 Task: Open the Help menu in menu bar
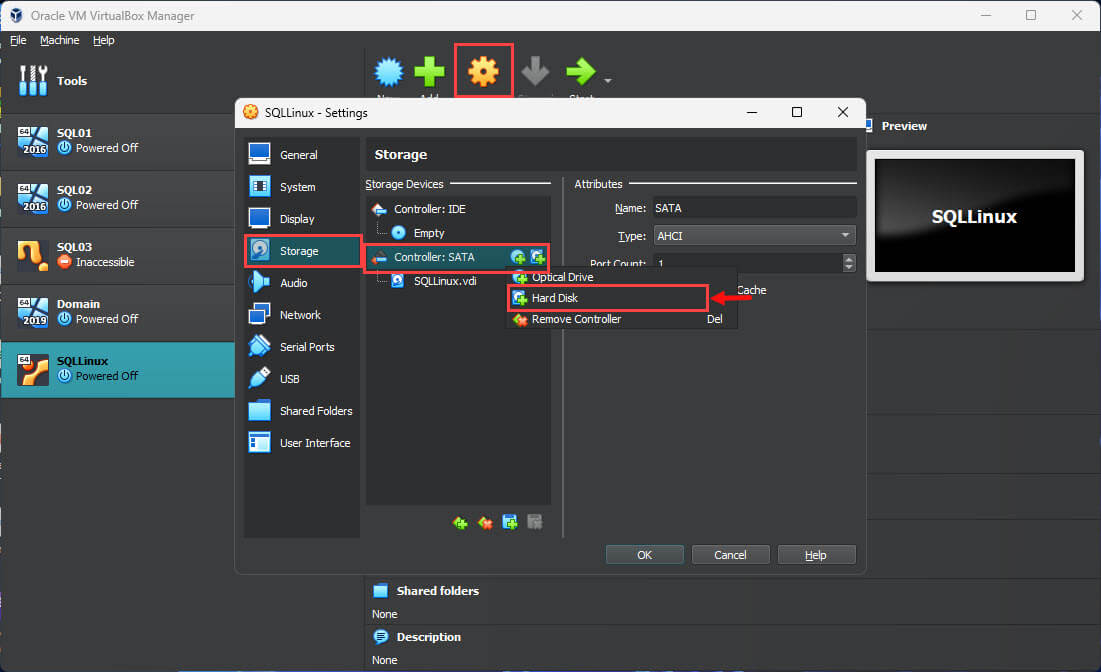103,40
